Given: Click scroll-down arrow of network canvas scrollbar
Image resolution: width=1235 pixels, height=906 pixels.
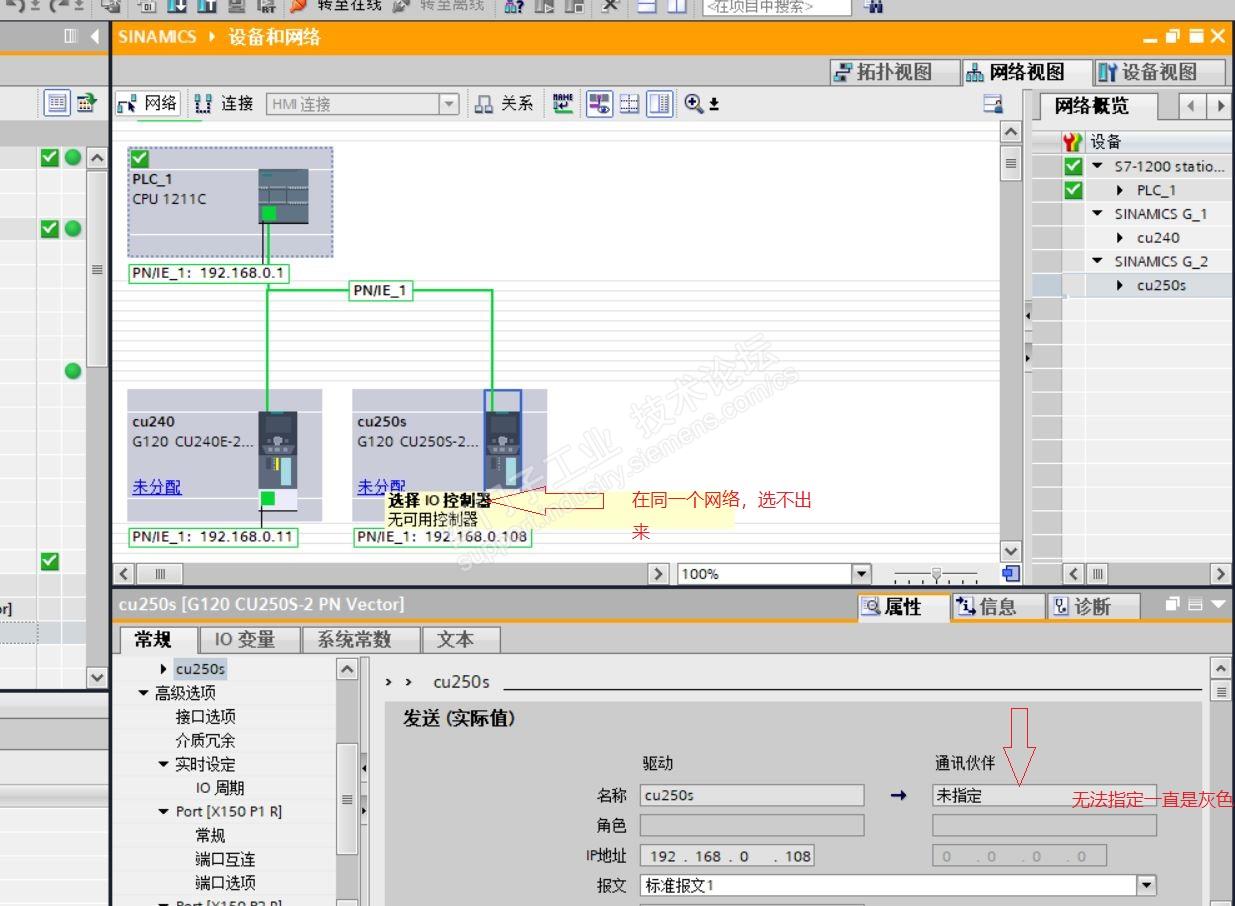Looking at the screenshot, I should pos(1010,552).
